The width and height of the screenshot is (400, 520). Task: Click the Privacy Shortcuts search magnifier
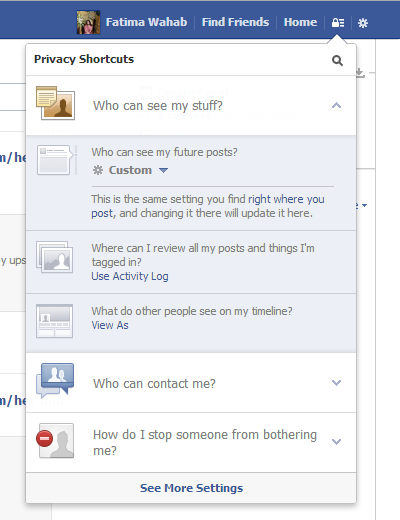coord(337,61)
